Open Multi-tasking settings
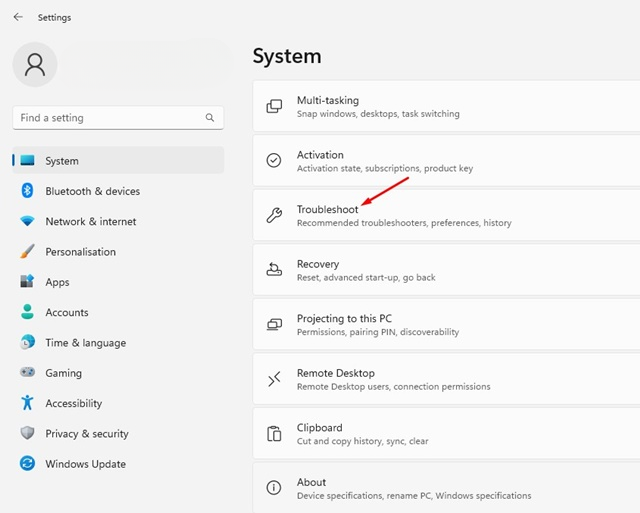 click(x=447, y=106)
